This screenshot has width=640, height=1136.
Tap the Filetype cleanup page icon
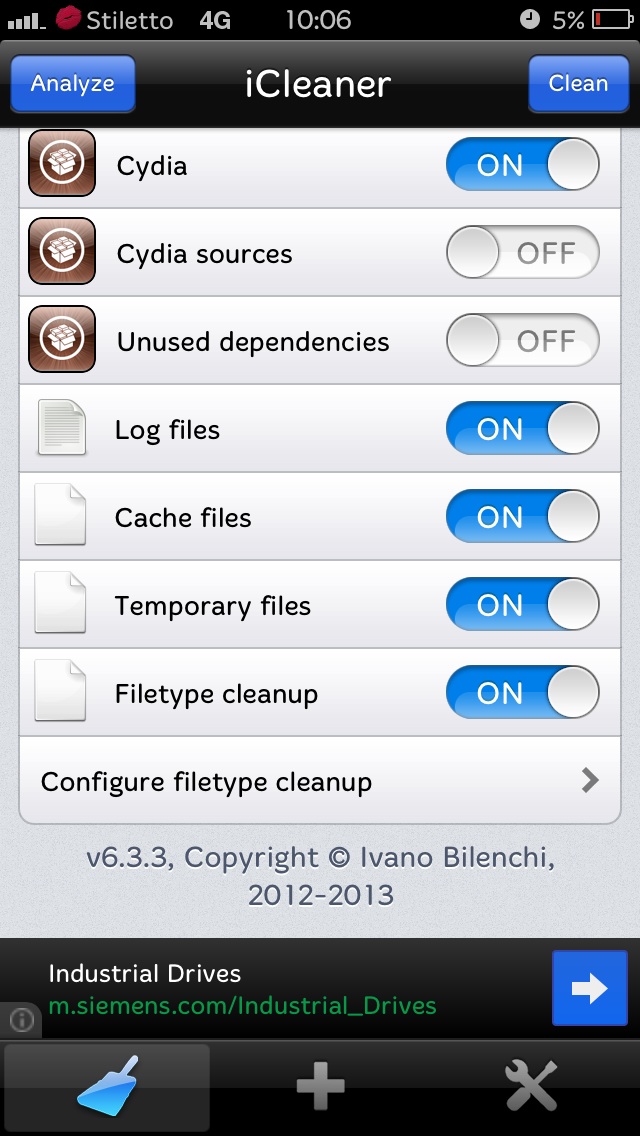[61, 690]
